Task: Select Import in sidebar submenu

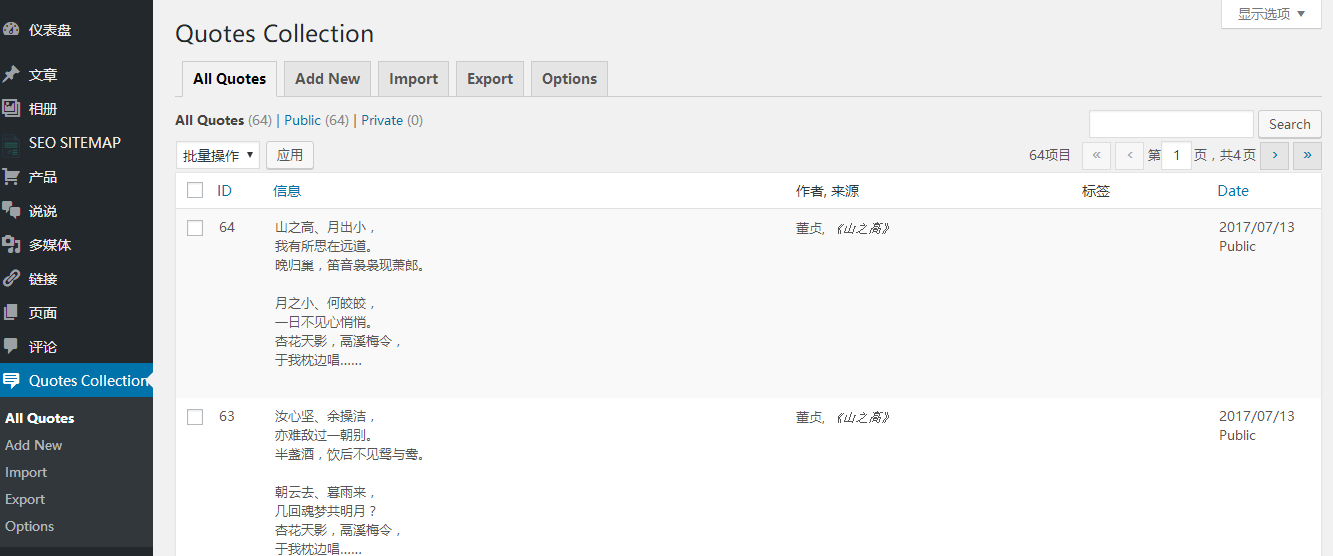Action: click(x=26, y=472)
